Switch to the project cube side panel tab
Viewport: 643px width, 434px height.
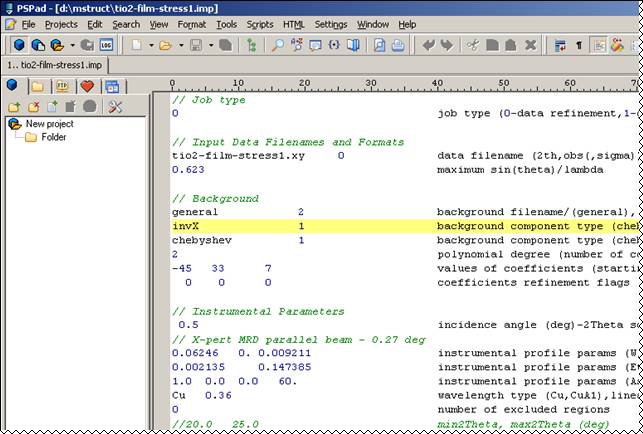click(x=13, y=85)
